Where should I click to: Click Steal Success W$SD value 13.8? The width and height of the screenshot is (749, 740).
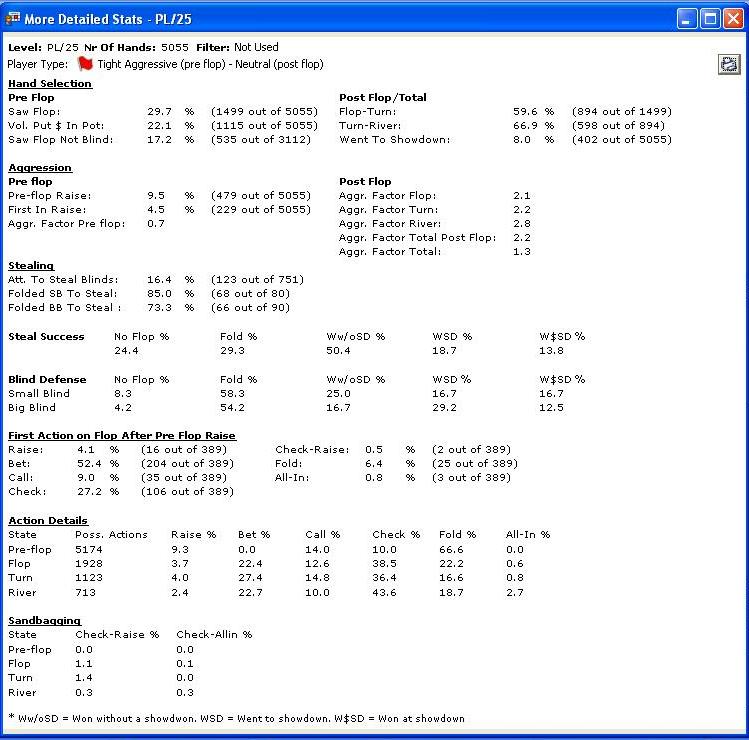(551, 351)
